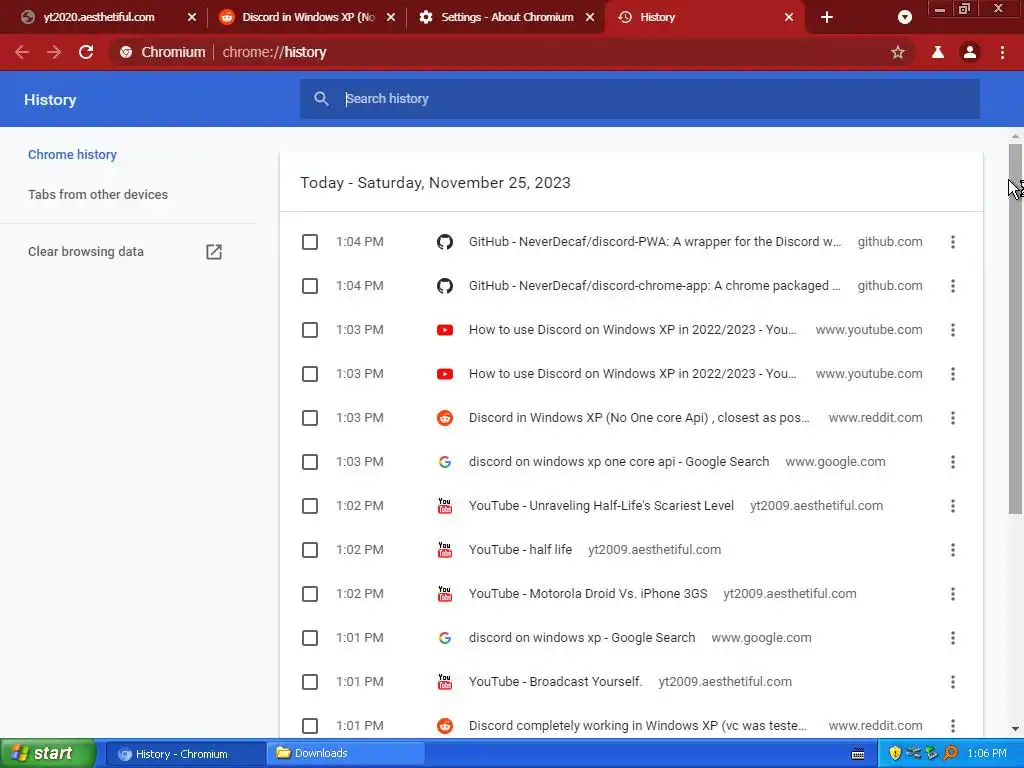Open the Chromium three-dot main menu
The width and height of the screenshot is (1024, 768).
(1002, 52)
